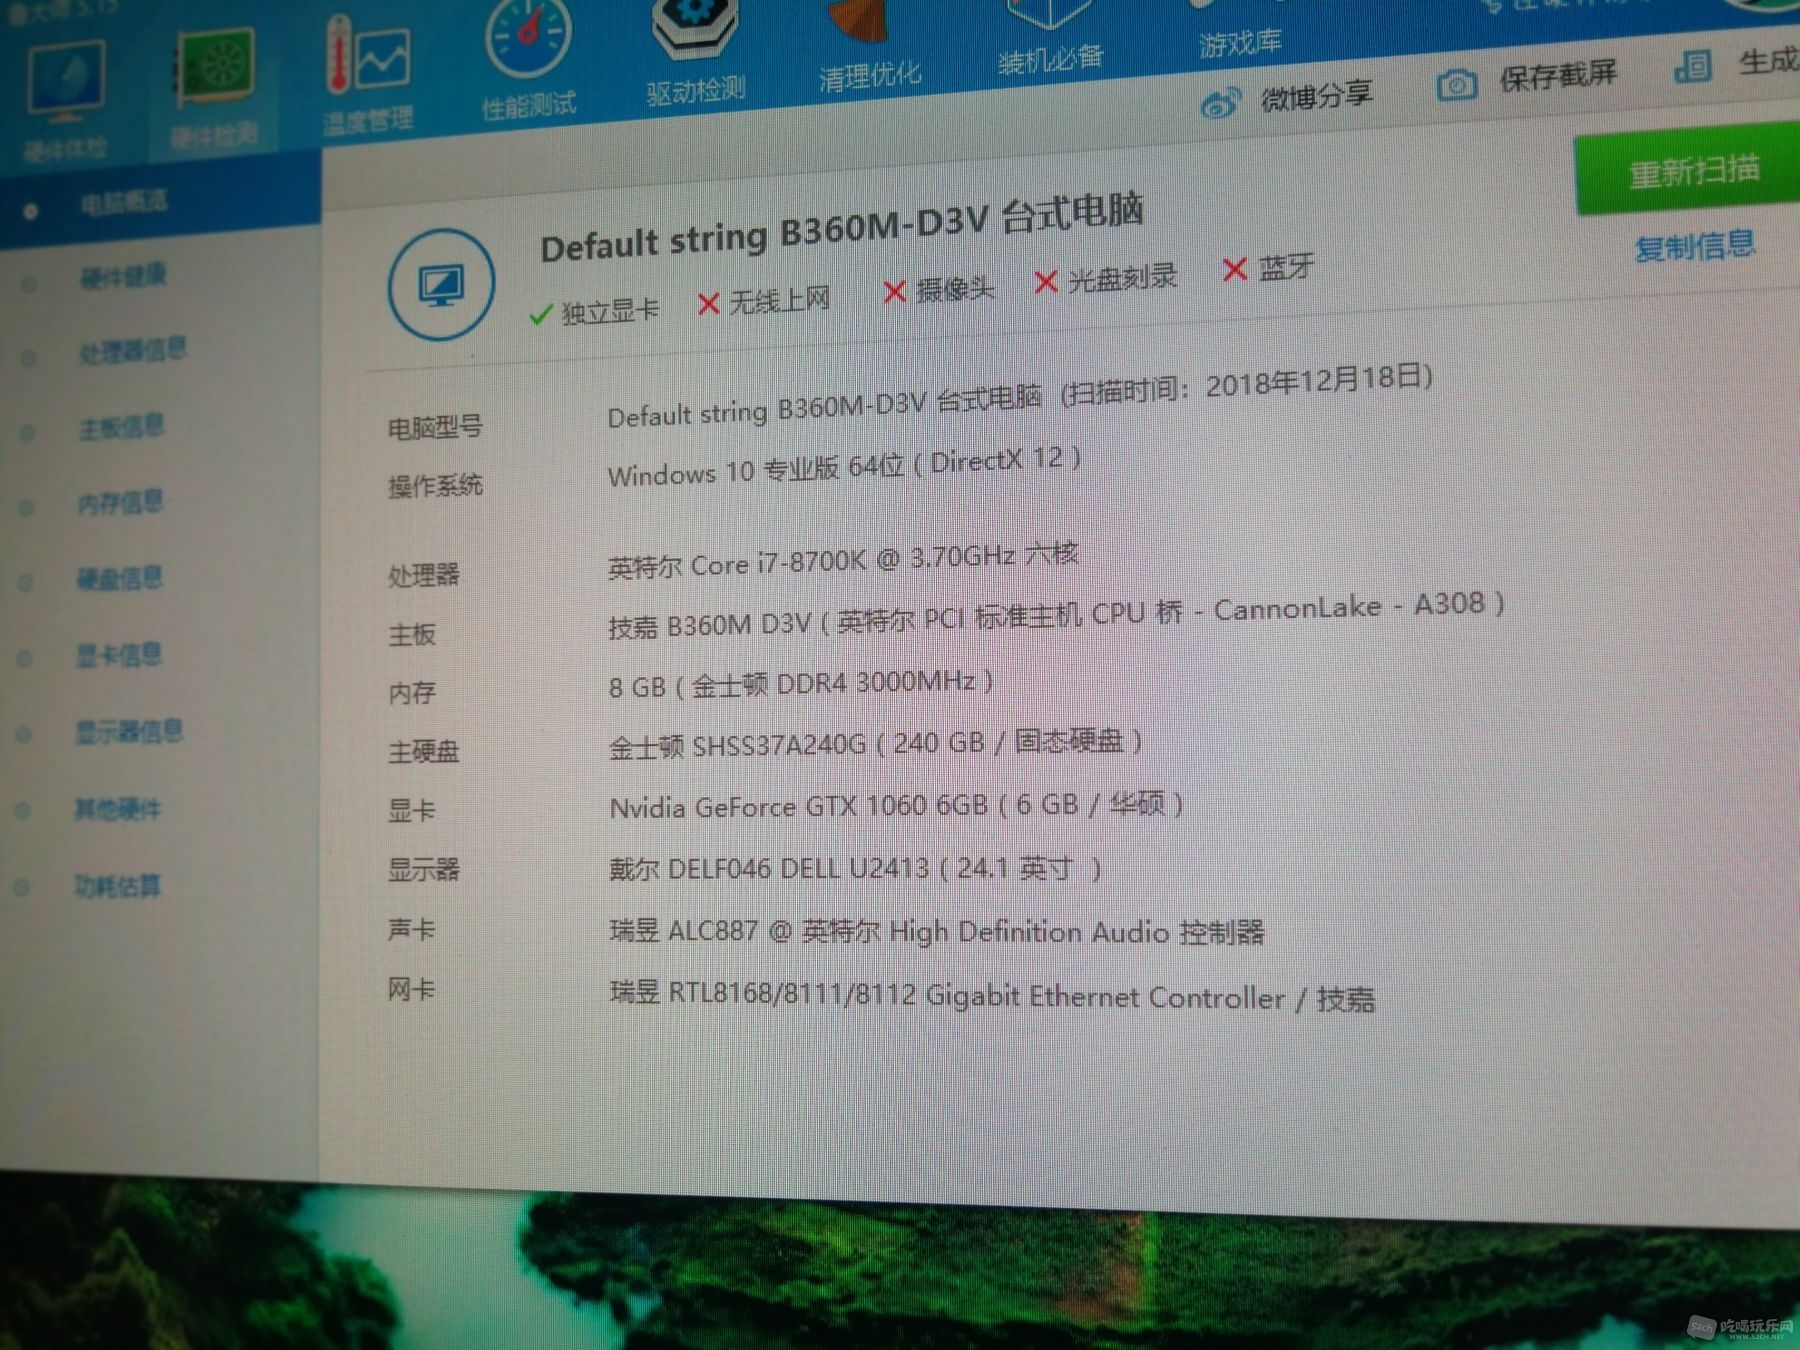Image resolution: width=1800 pixels, height=1350 pixels.
Task: Open 其他硬件 sidebar item
Action: click(x=117, y=808)
